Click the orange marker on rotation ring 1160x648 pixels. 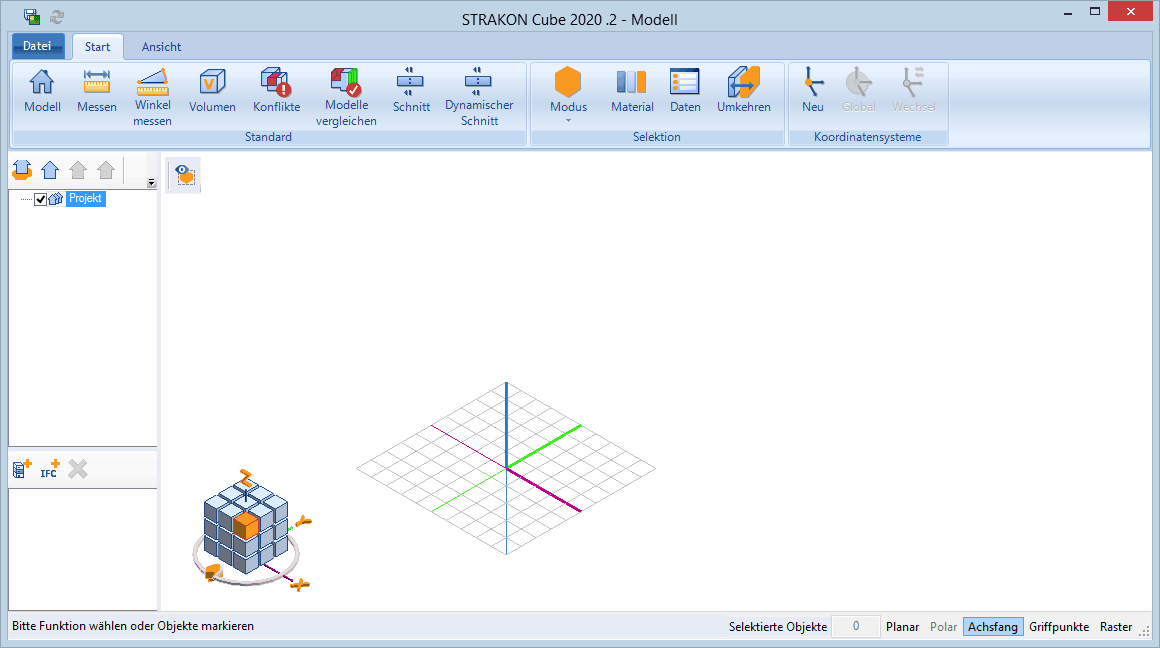pyautogui.click(x=214, y=572)
